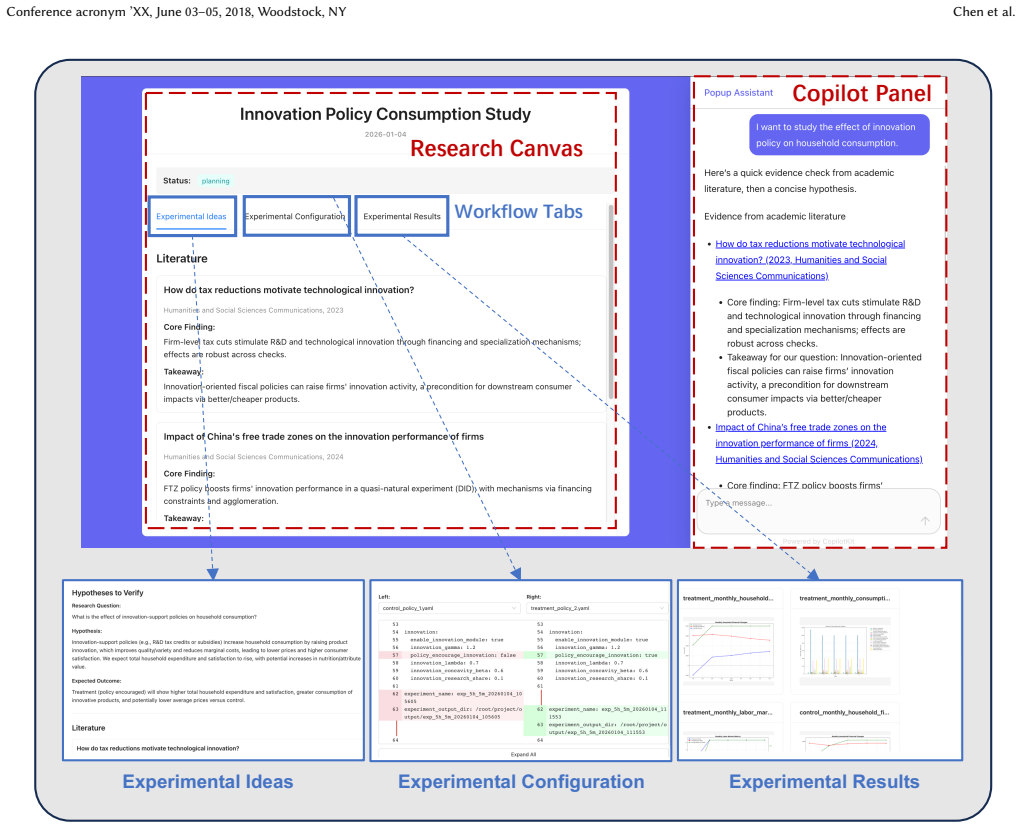Click the Popup Assistant header label
This screenshot has height=828, width=1021.
[x=738, y=93]
